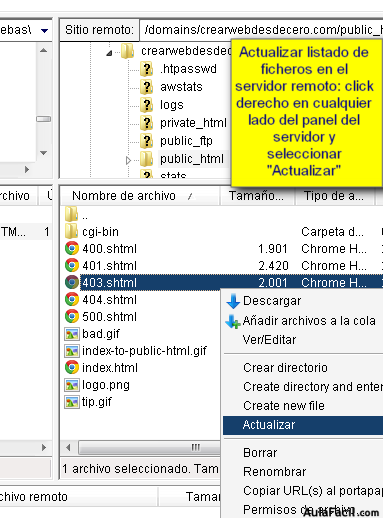383x518 pixels.
Task: Sort by the Nombre de archivo column
Action: coord(140,196)
